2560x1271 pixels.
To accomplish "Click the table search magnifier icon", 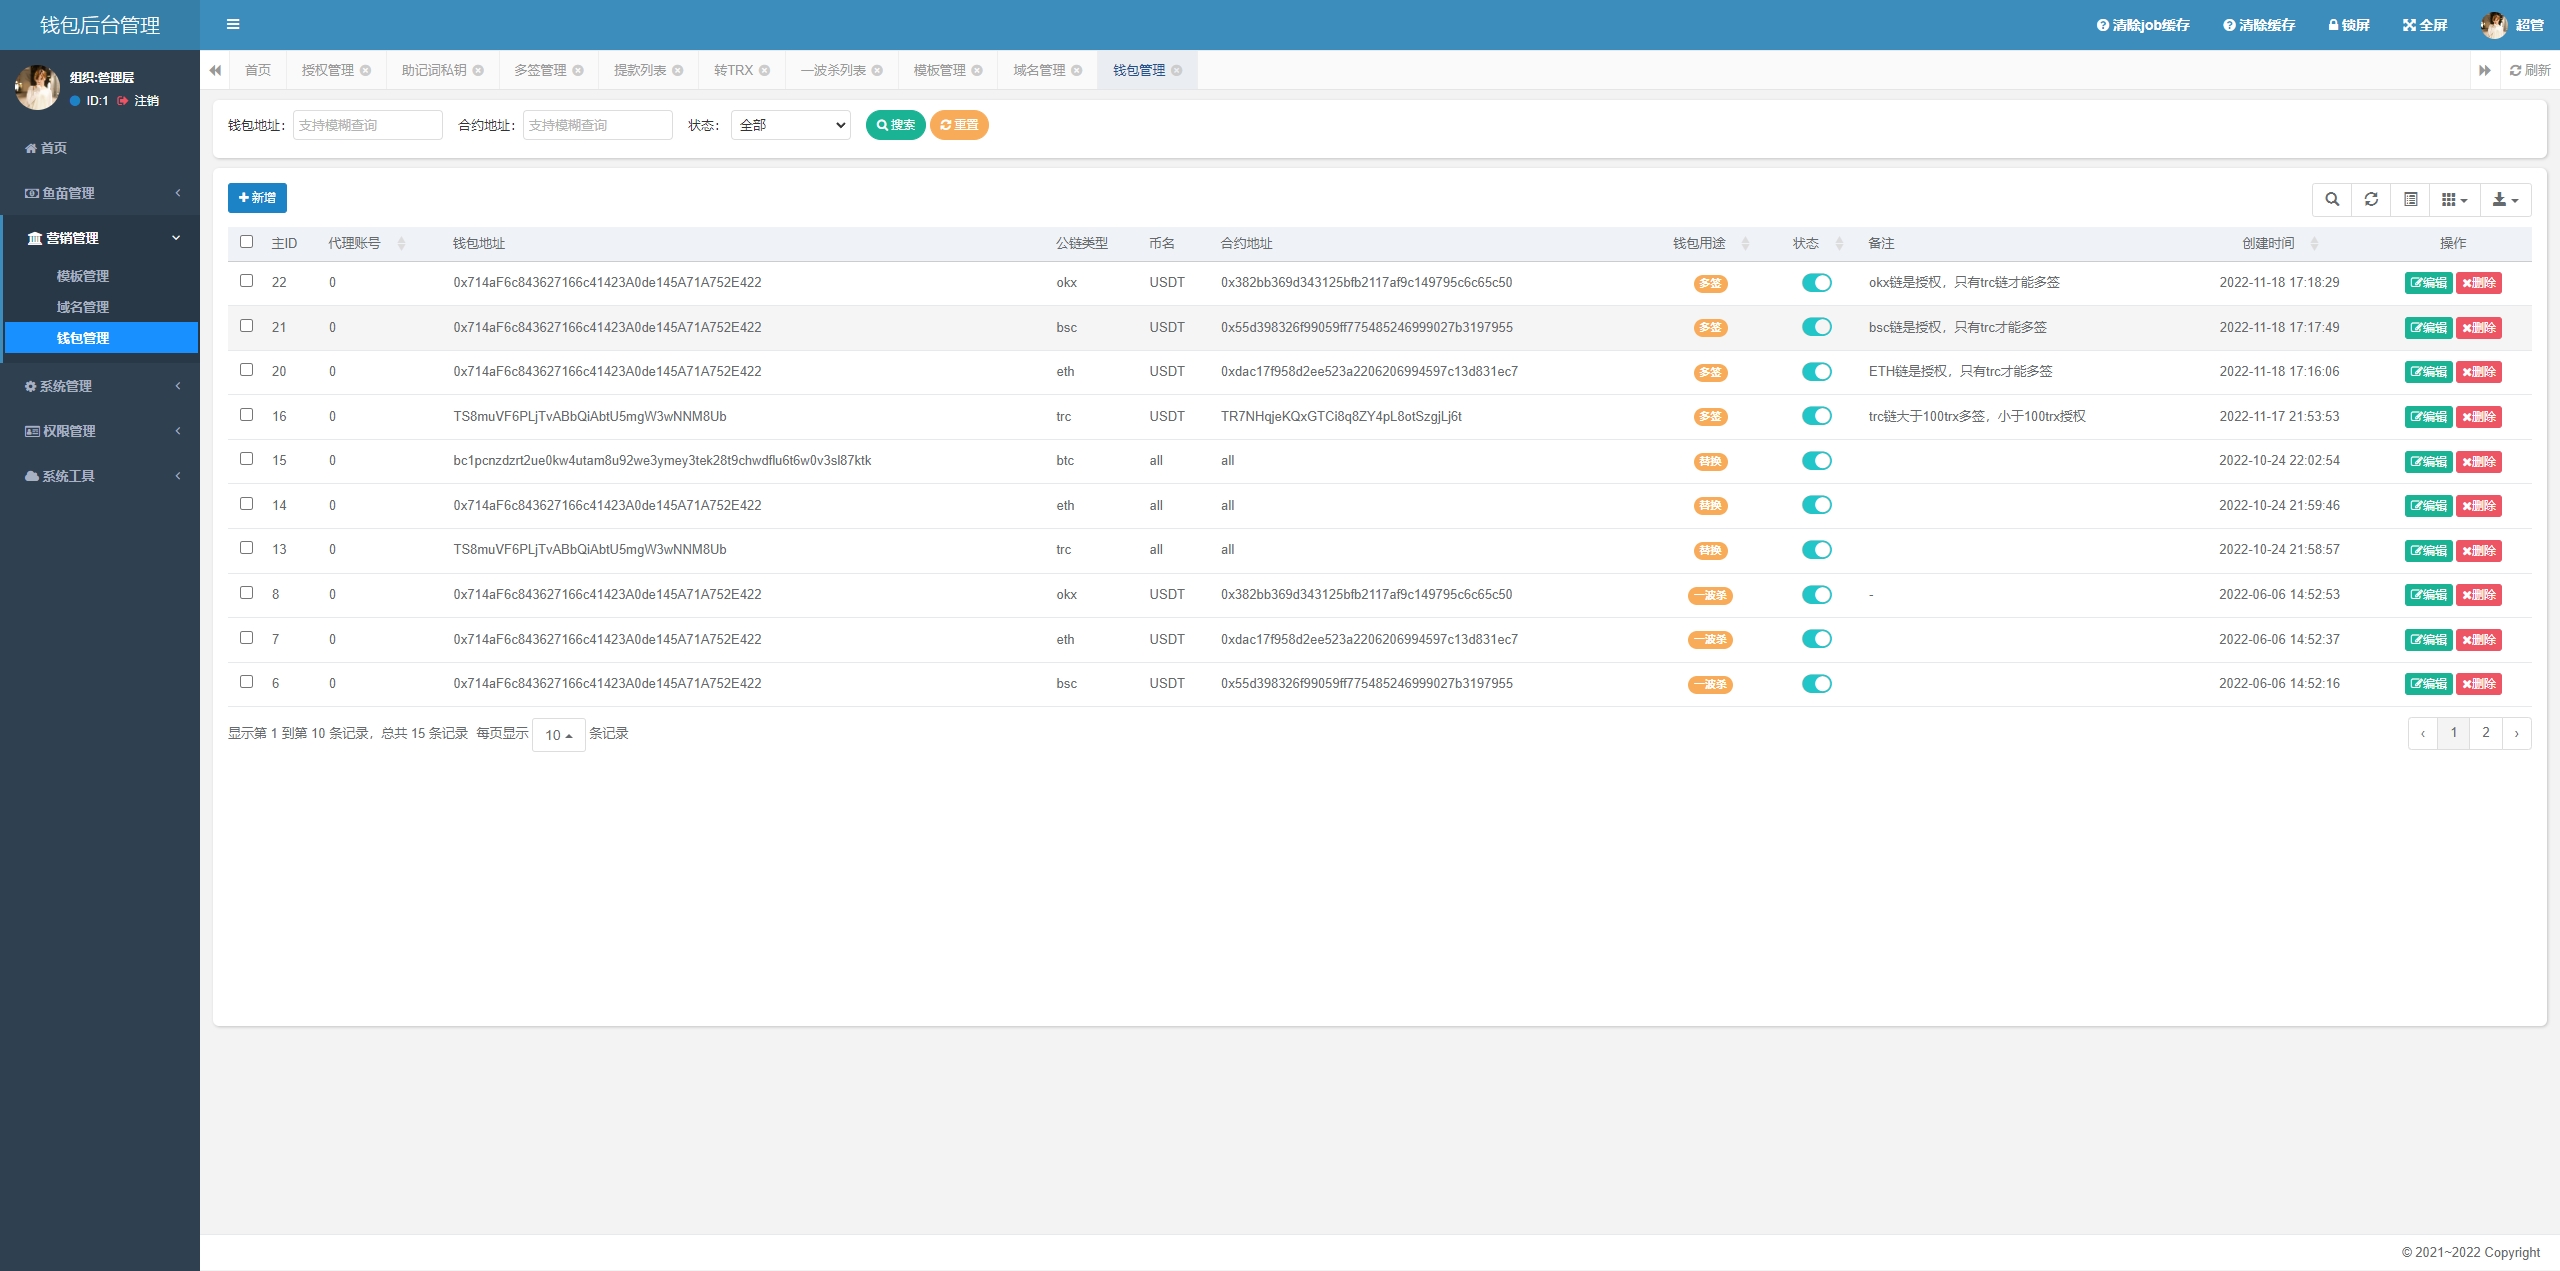I will pos(2332,199).
